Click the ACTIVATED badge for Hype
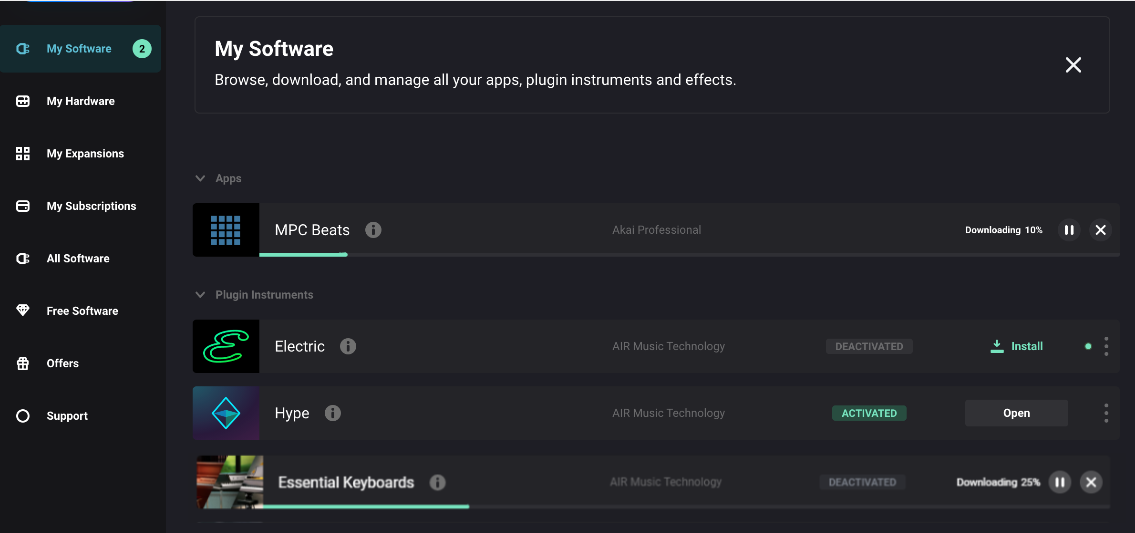 (869, 413)
